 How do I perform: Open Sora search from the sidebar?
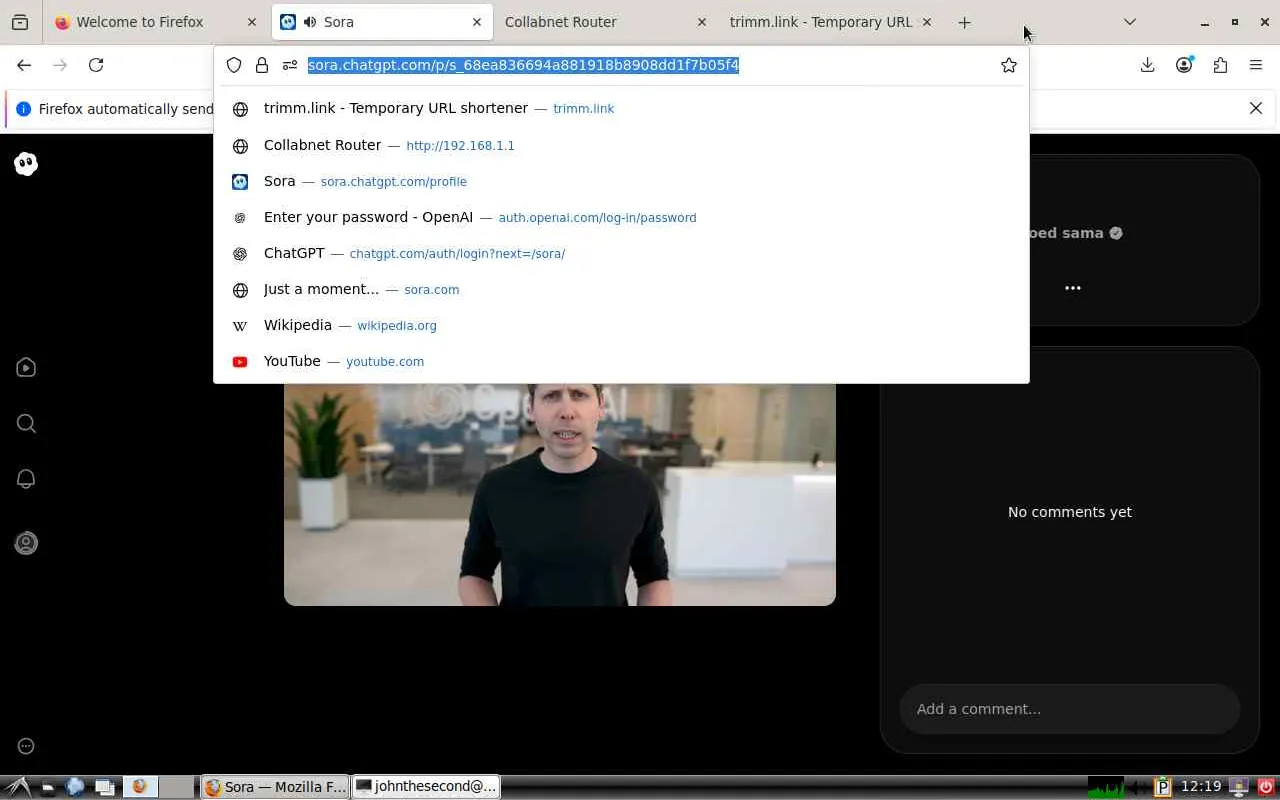pyautogui.click(x=26, y=424)
